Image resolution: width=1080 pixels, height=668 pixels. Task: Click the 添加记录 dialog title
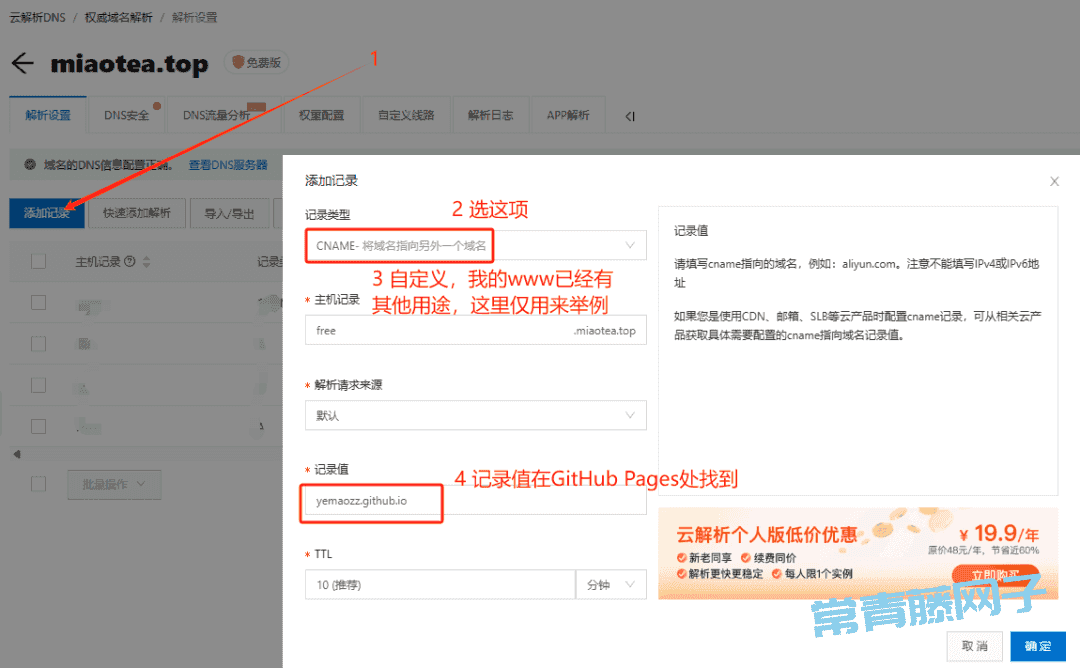coord(331,180)
